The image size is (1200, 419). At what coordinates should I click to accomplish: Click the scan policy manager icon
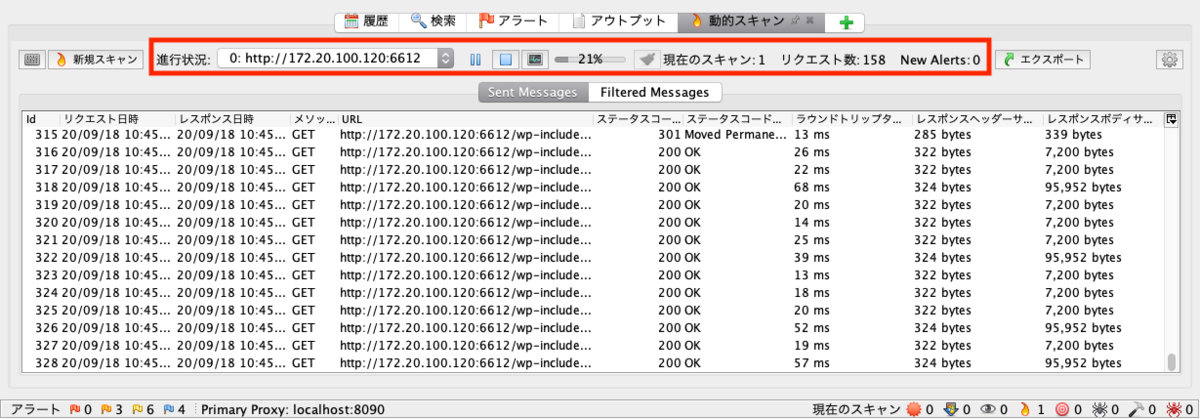coord(31,59)
